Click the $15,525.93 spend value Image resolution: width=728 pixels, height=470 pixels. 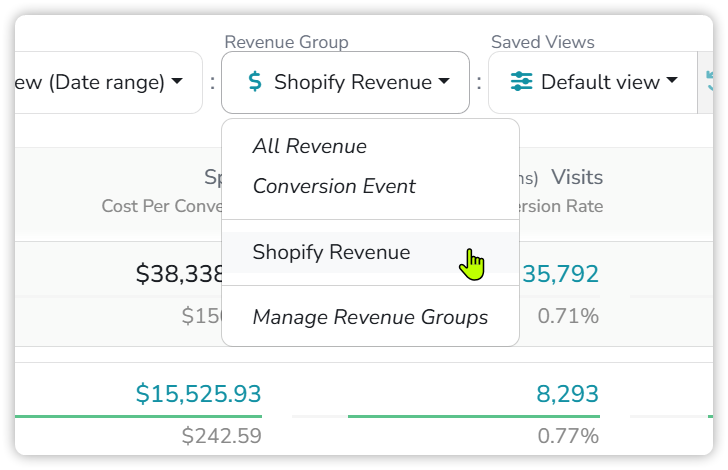click(198, 394)
